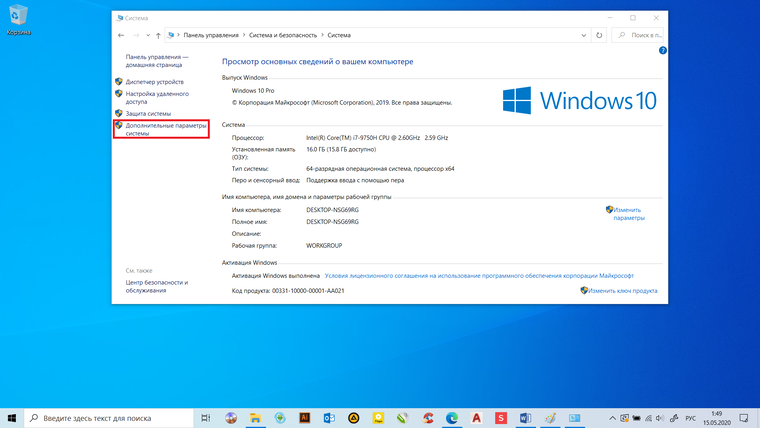Click the 16.0 ГБ memory value
This screenshot has width=760, height=428.
(341, 149)
